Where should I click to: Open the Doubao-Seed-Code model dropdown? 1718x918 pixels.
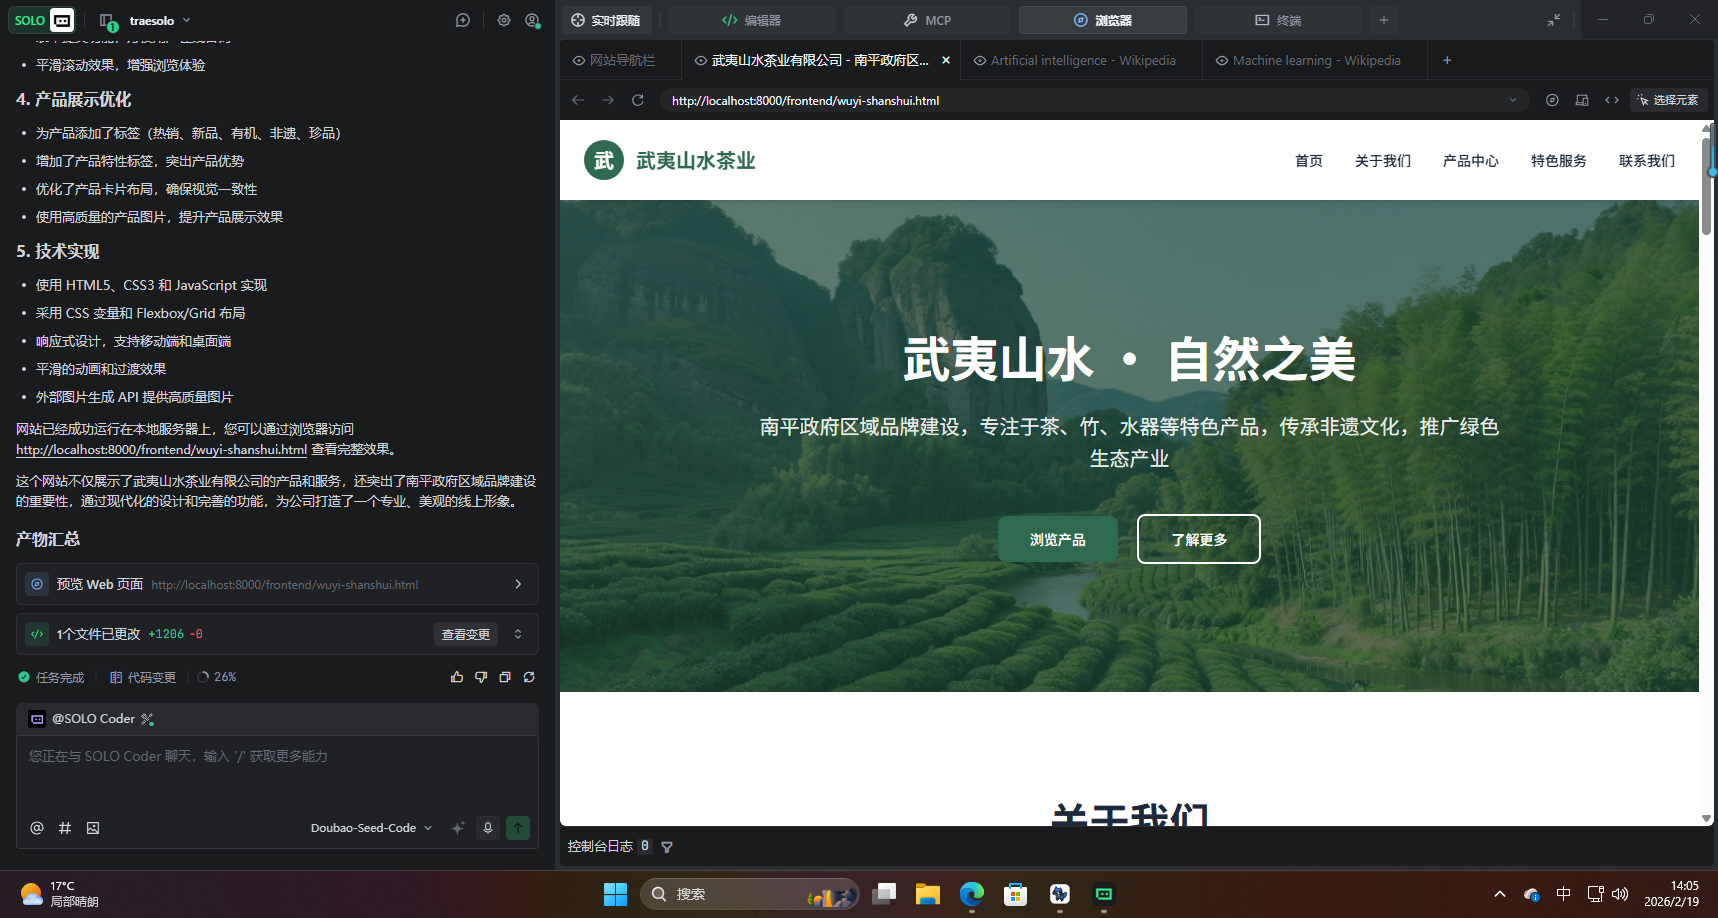coord(370,828)
